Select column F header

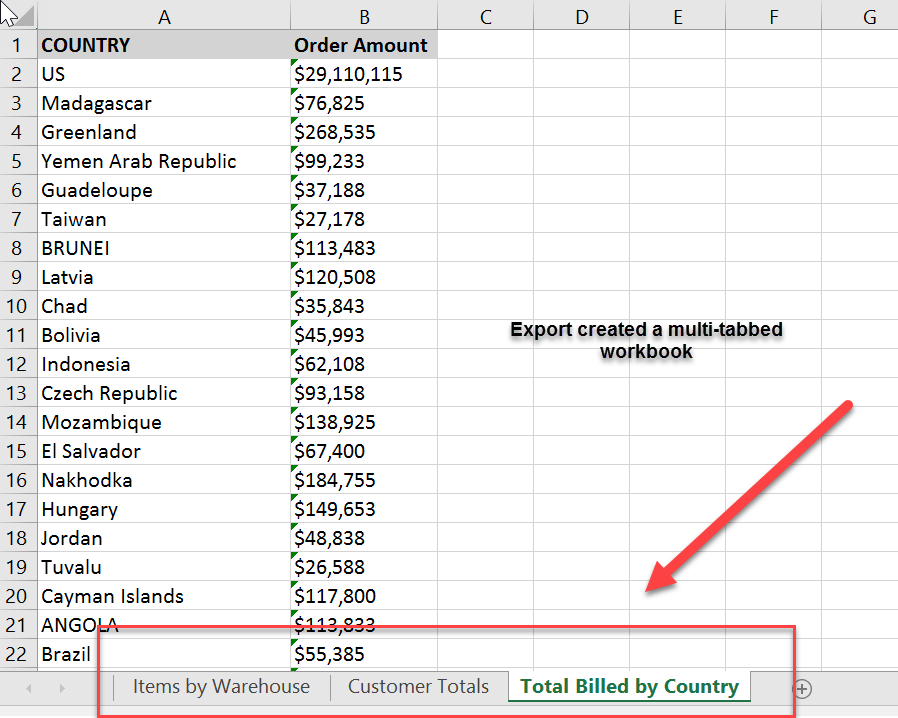click(x=774, y=15)
